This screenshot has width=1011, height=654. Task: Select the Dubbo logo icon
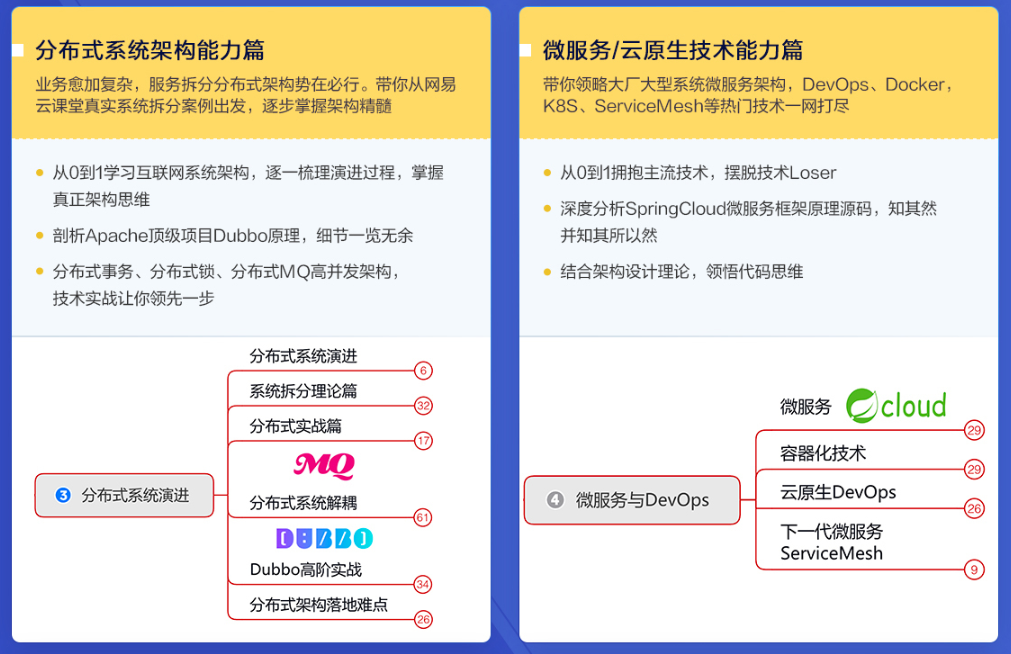(323, 539)
